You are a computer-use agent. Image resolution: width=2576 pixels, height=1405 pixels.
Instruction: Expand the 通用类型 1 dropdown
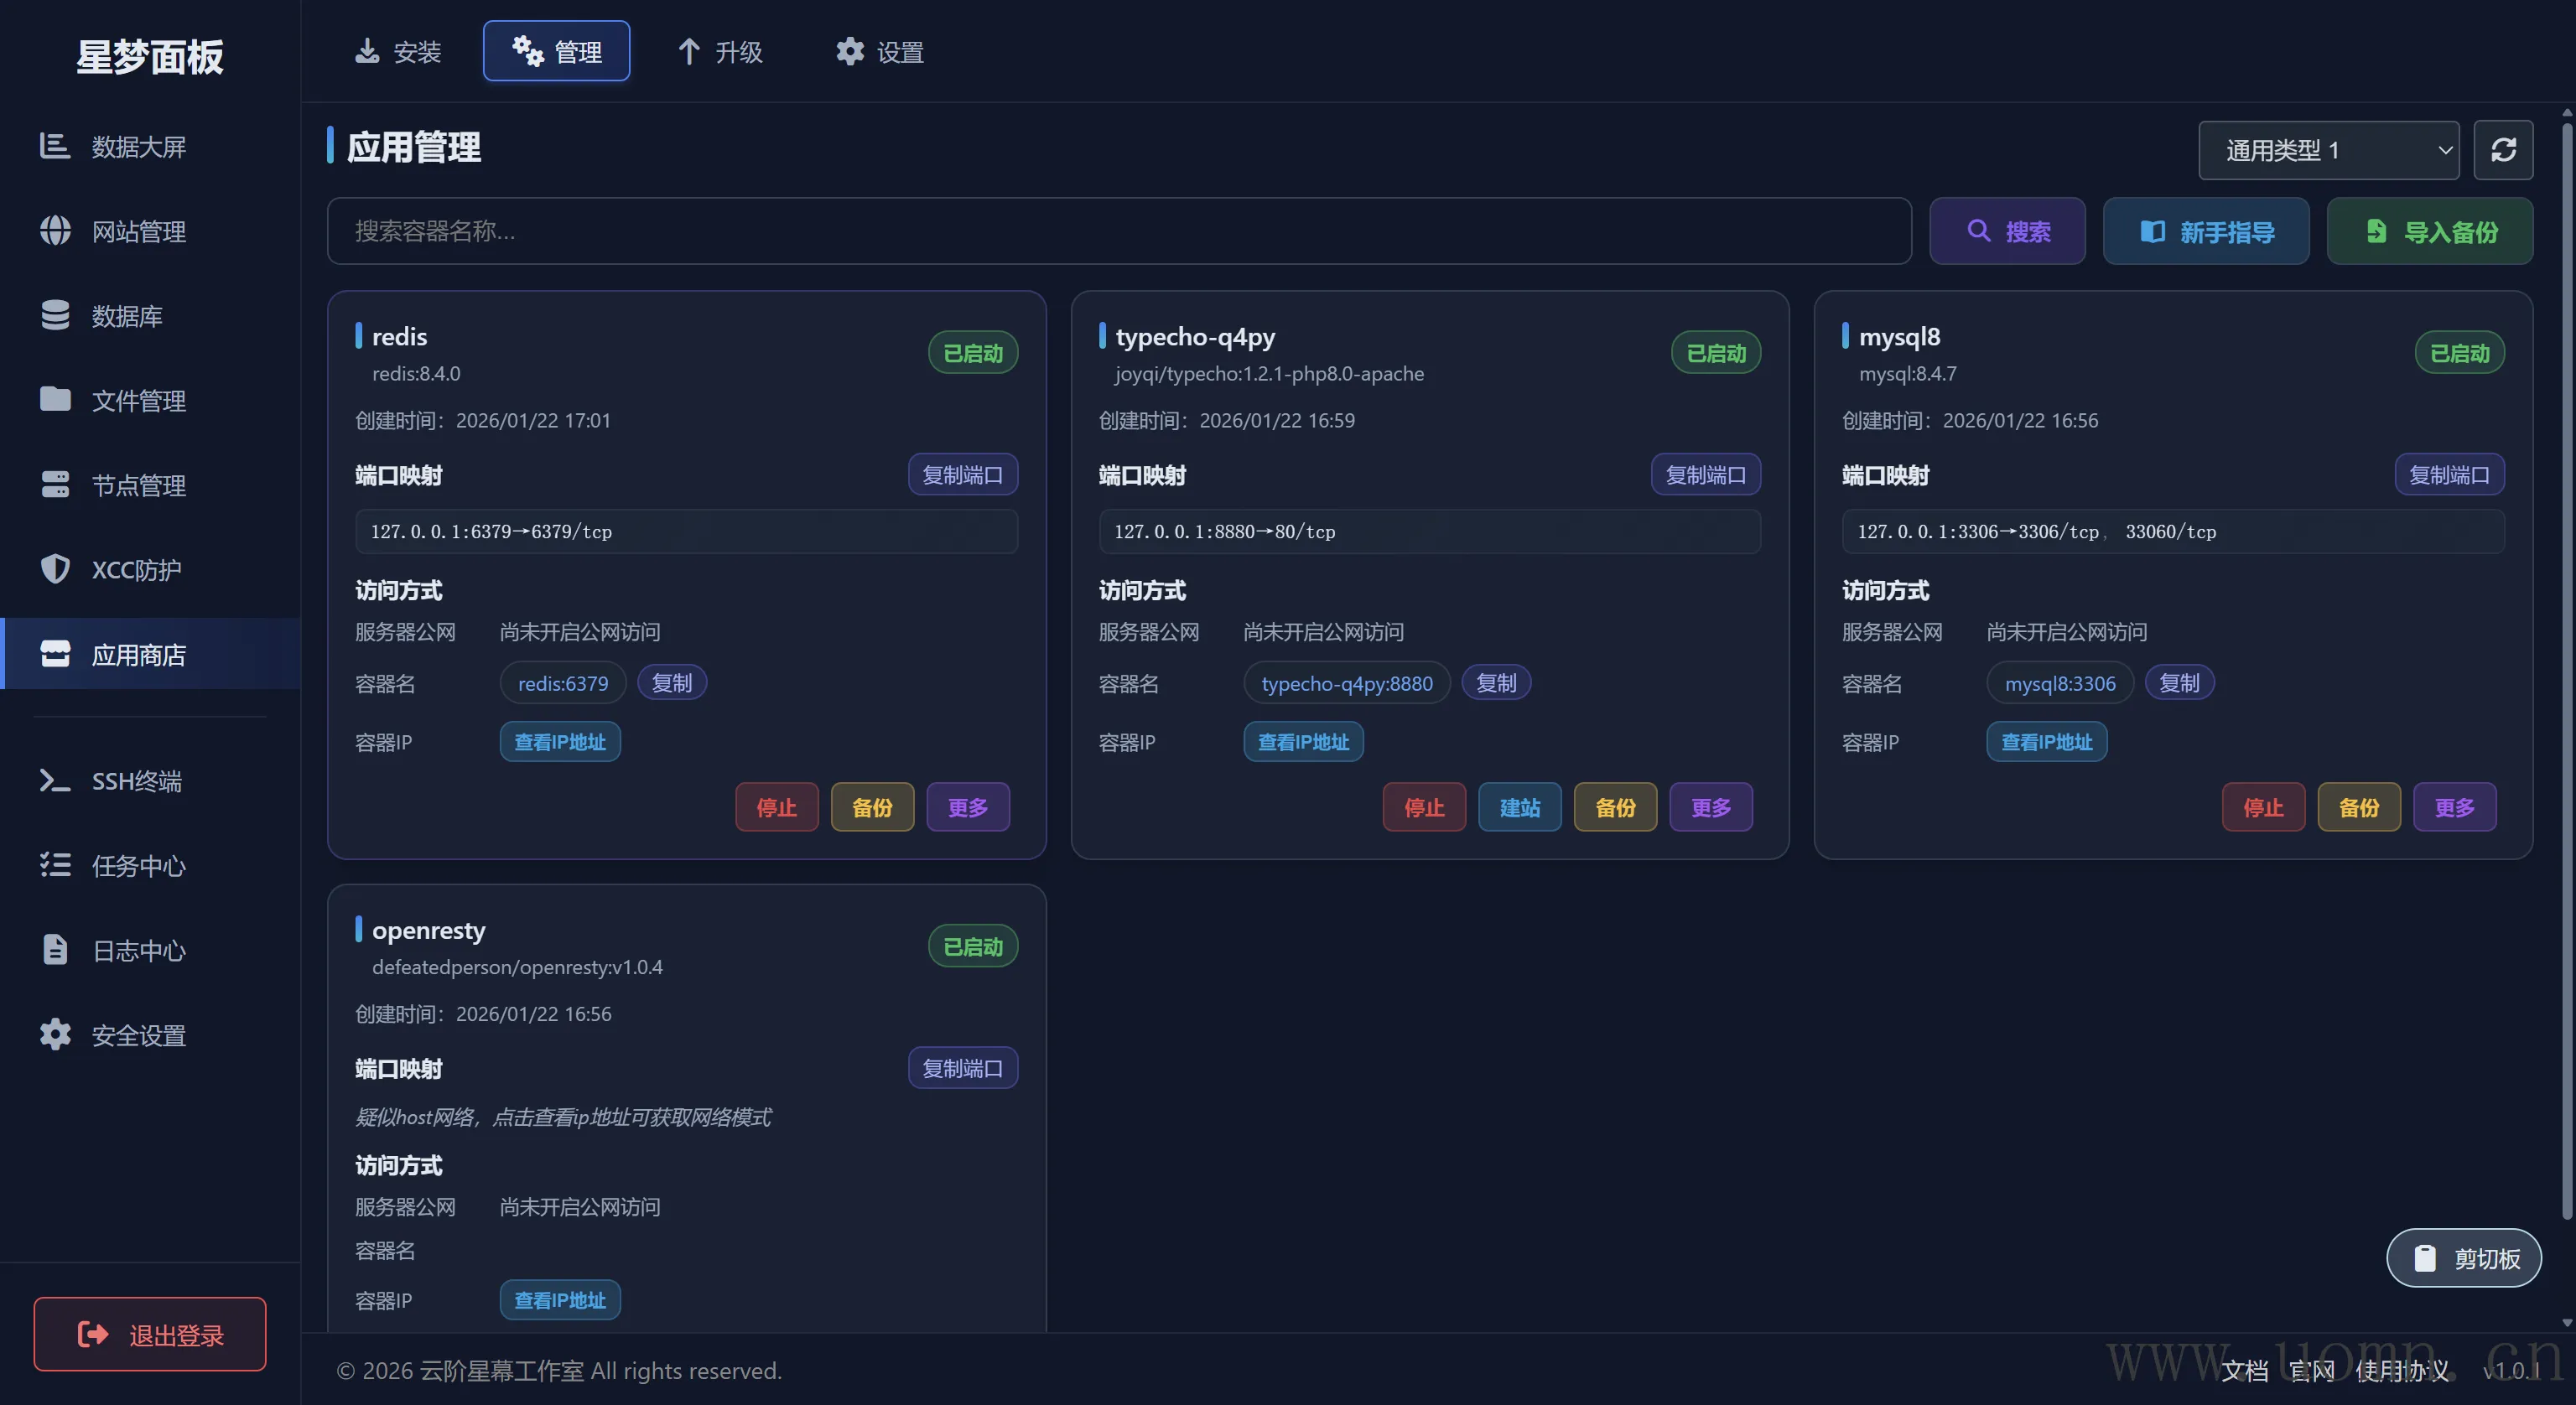(2328, 150)
